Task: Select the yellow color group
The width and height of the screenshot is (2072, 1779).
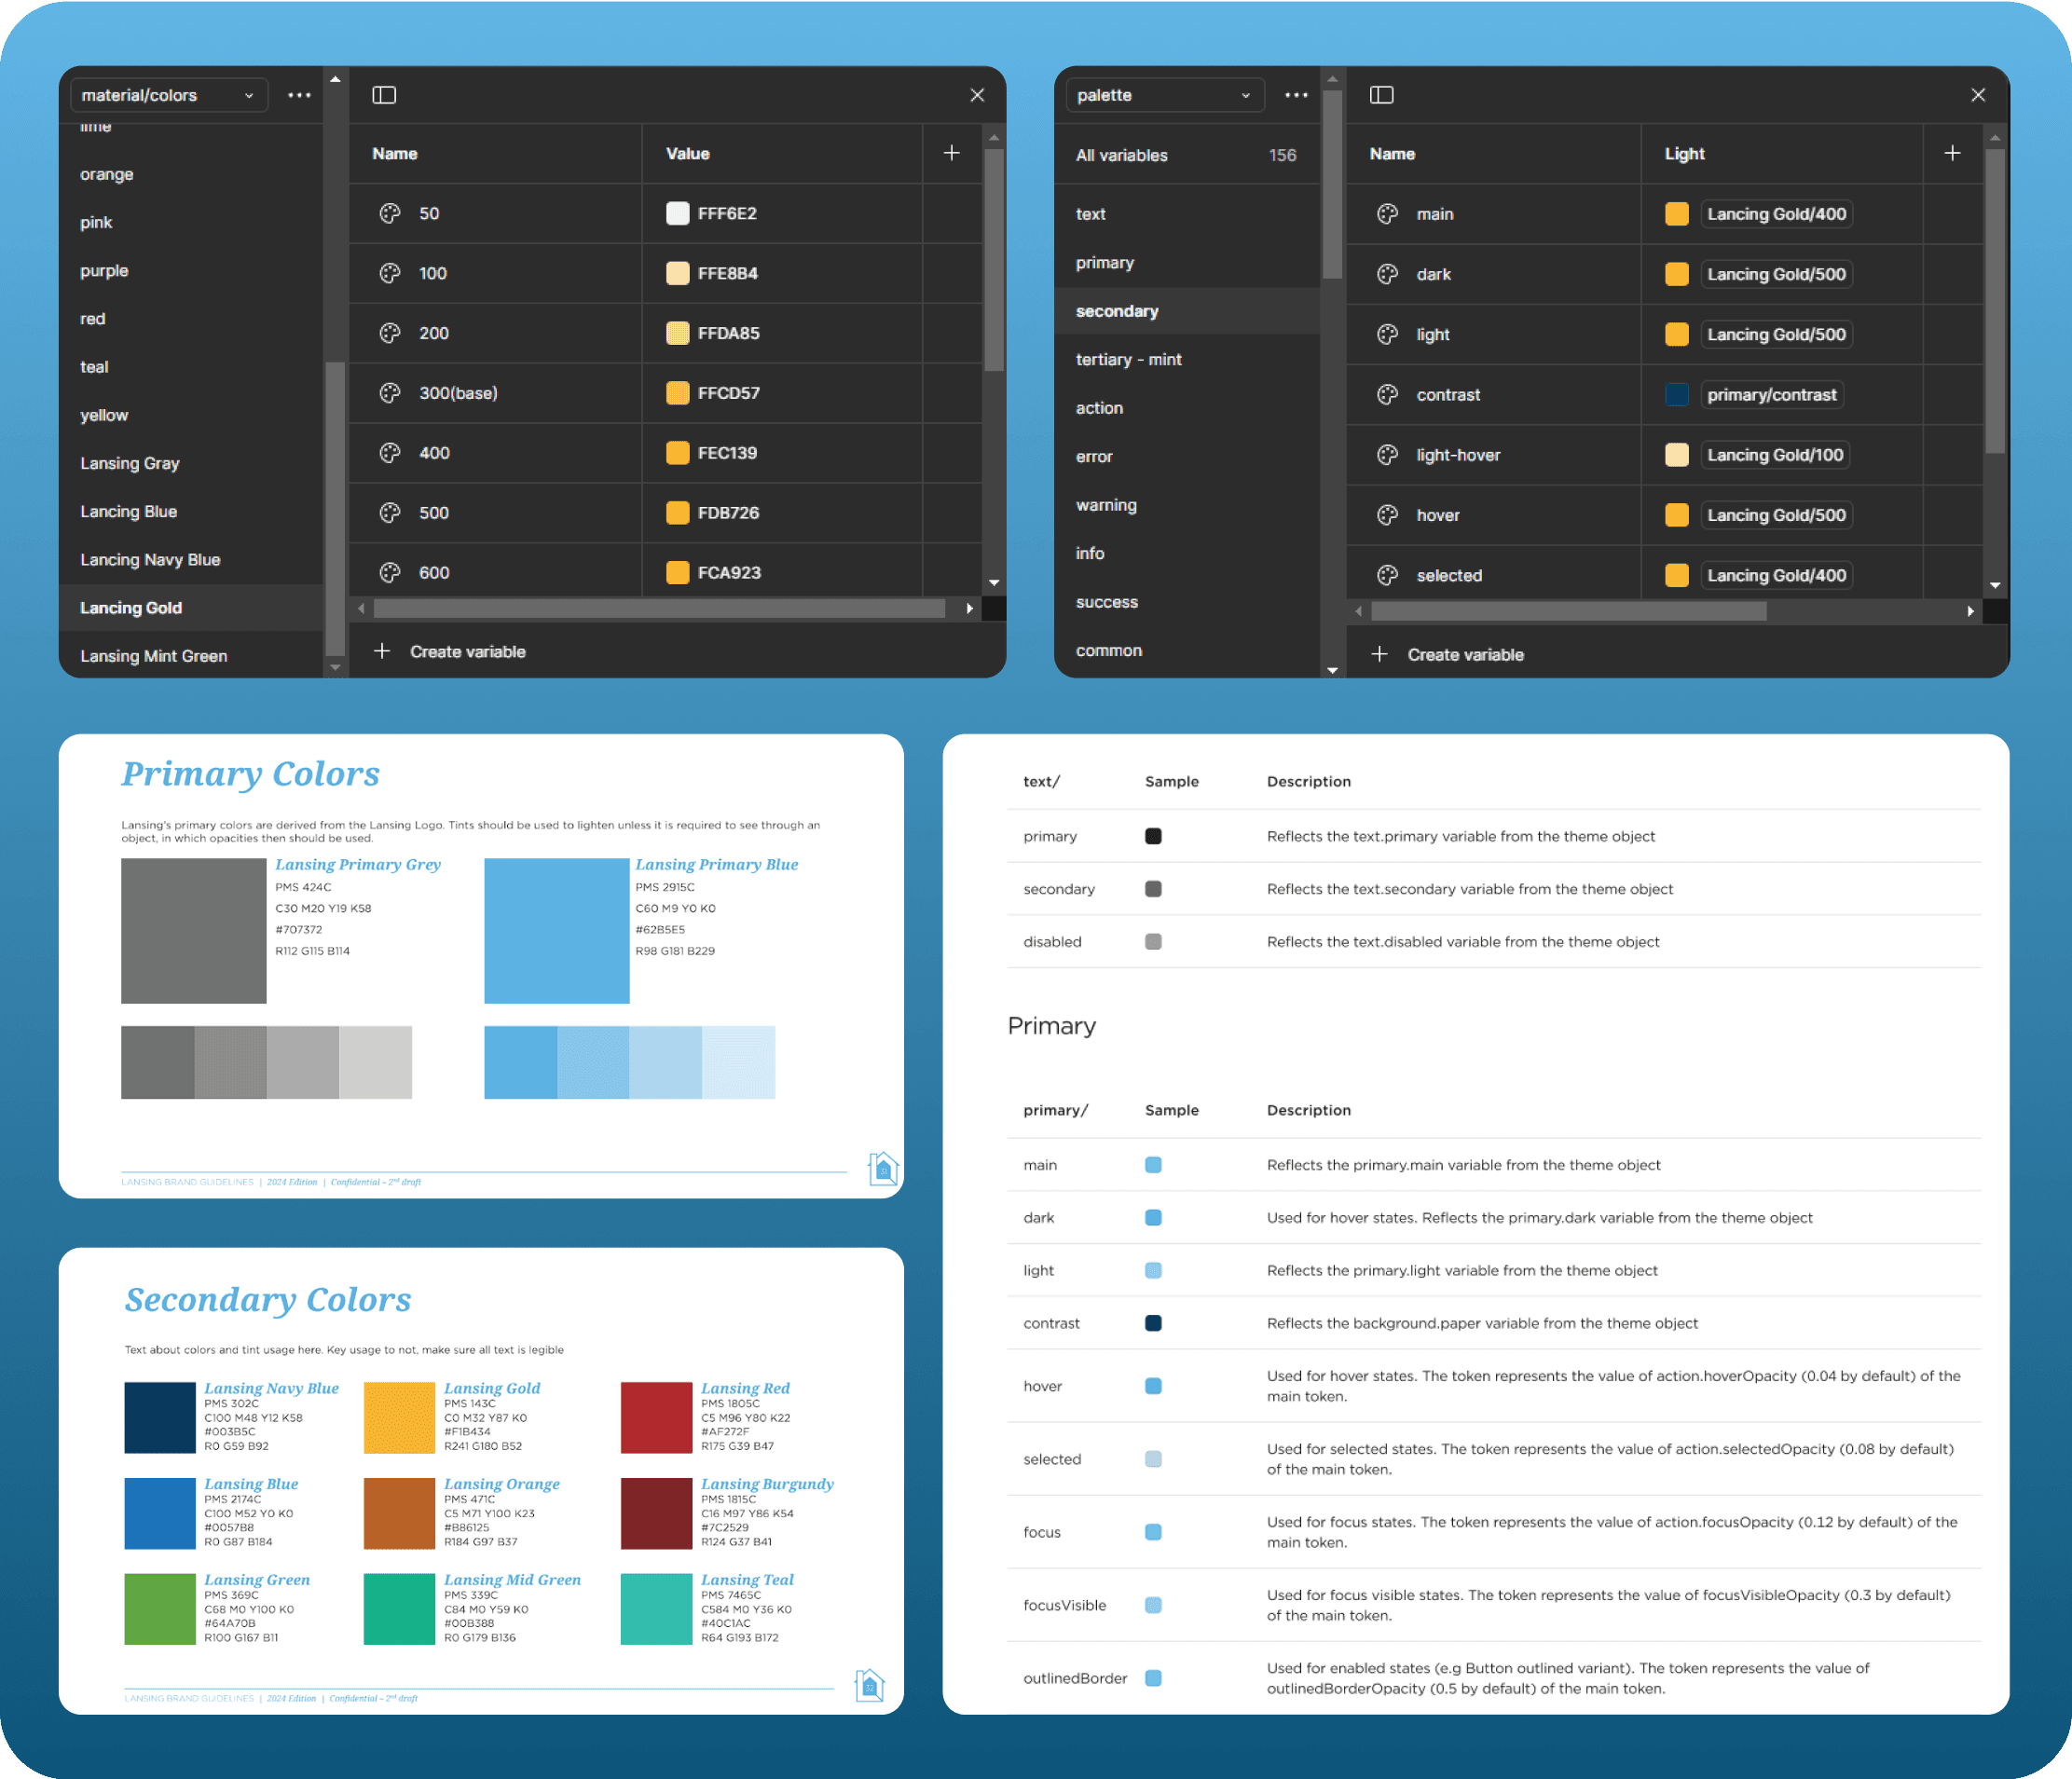Action: [191, 415]
